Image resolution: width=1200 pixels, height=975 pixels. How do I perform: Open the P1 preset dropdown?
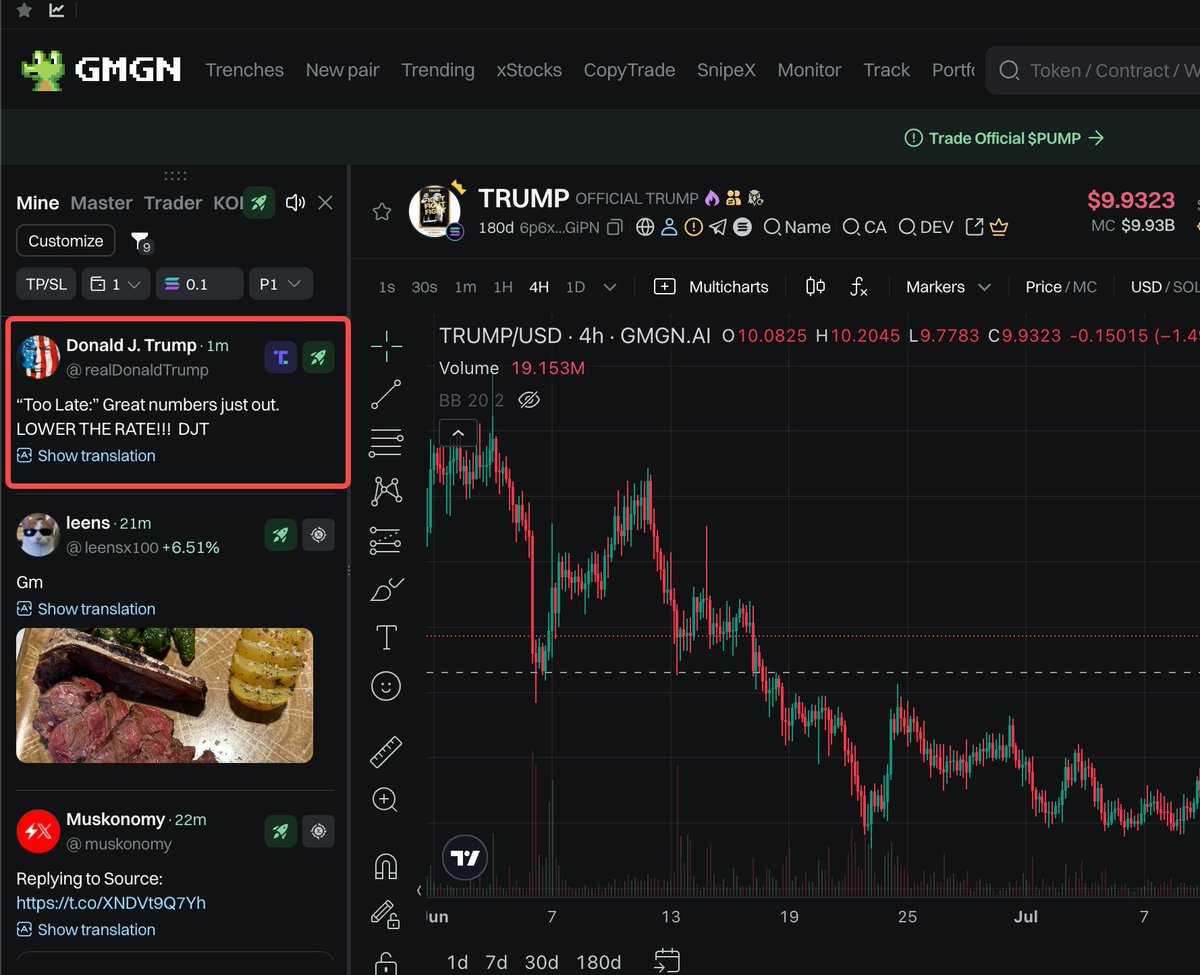click(x=280, y=284)
